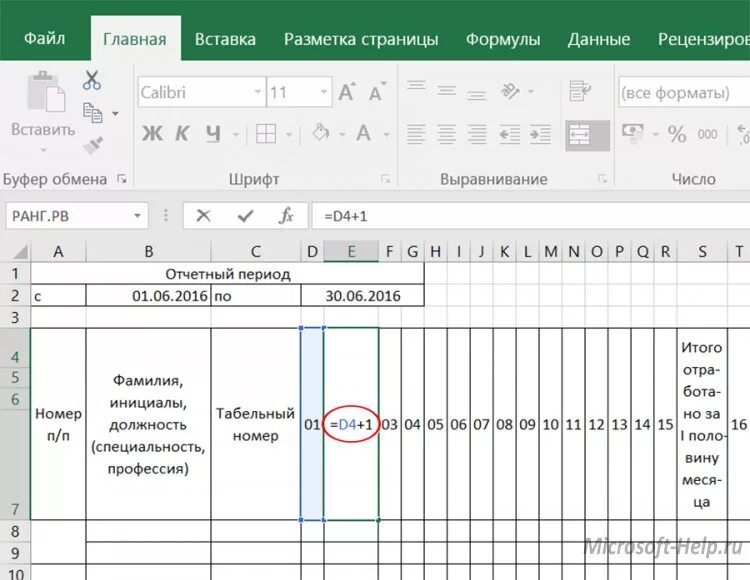Open fill color dropdown arrow
This screenshot has width=750, height=580.
(x=342, y=135)
